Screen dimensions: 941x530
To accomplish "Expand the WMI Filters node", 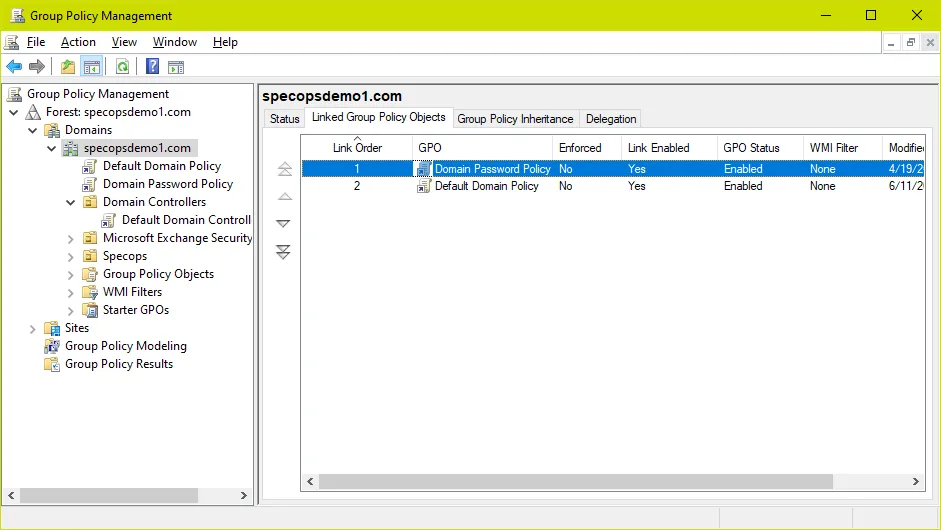I will pyautogui.click(x=70, y=293).
